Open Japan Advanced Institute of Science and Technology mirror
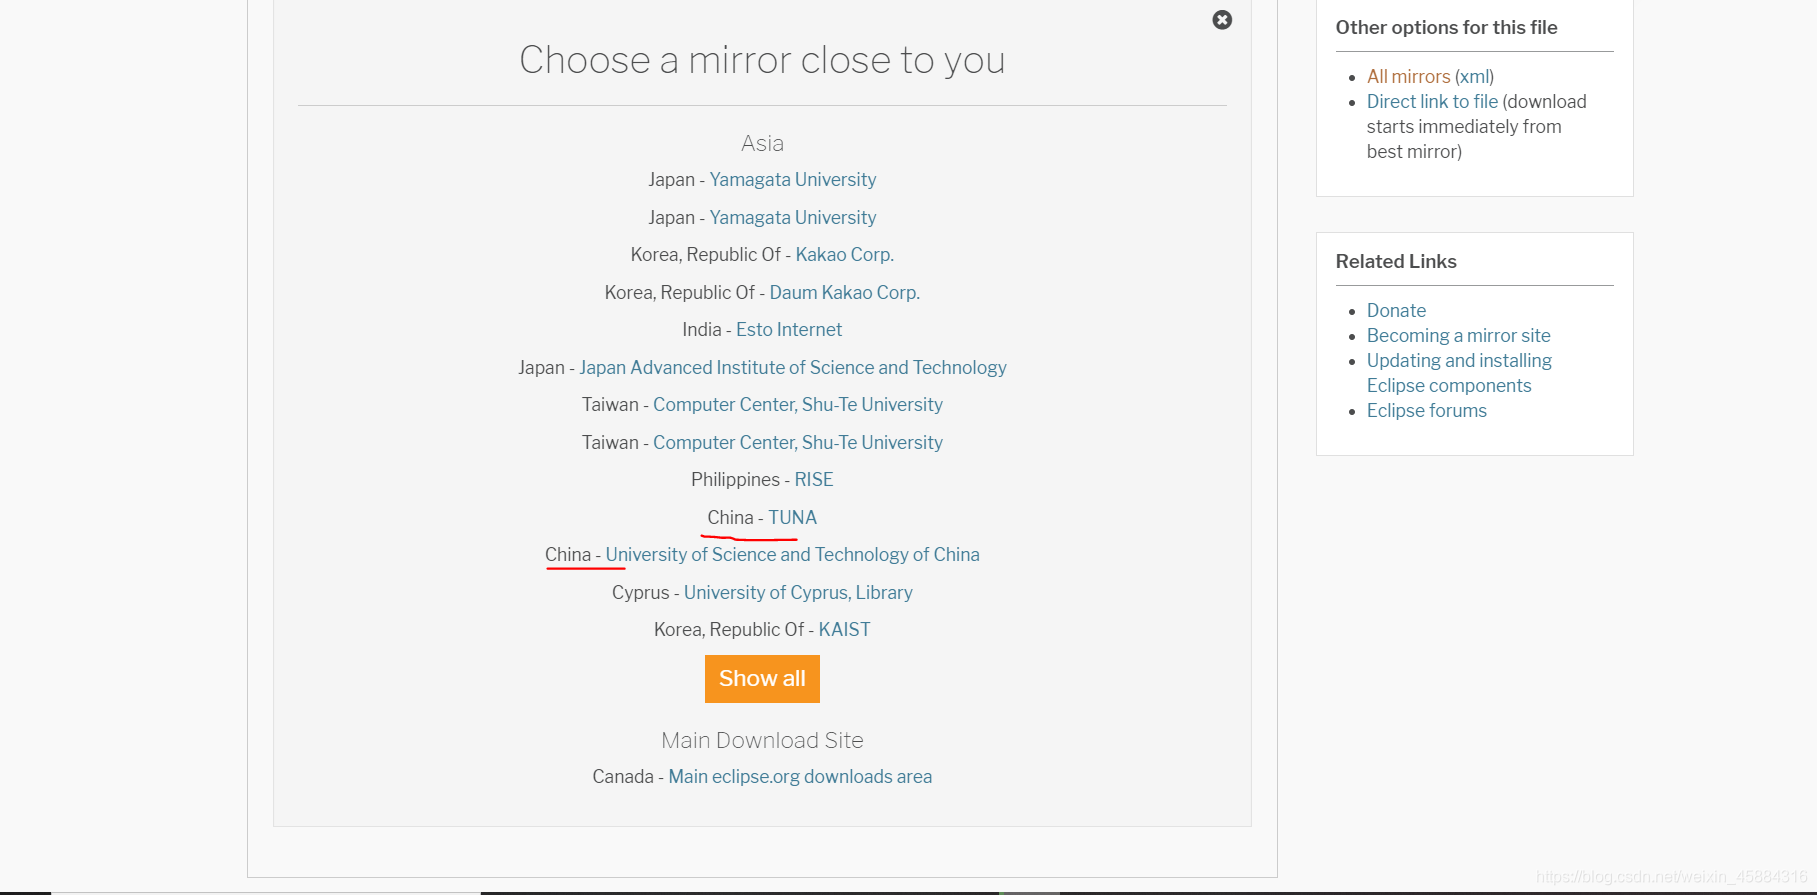 point(792,368)
